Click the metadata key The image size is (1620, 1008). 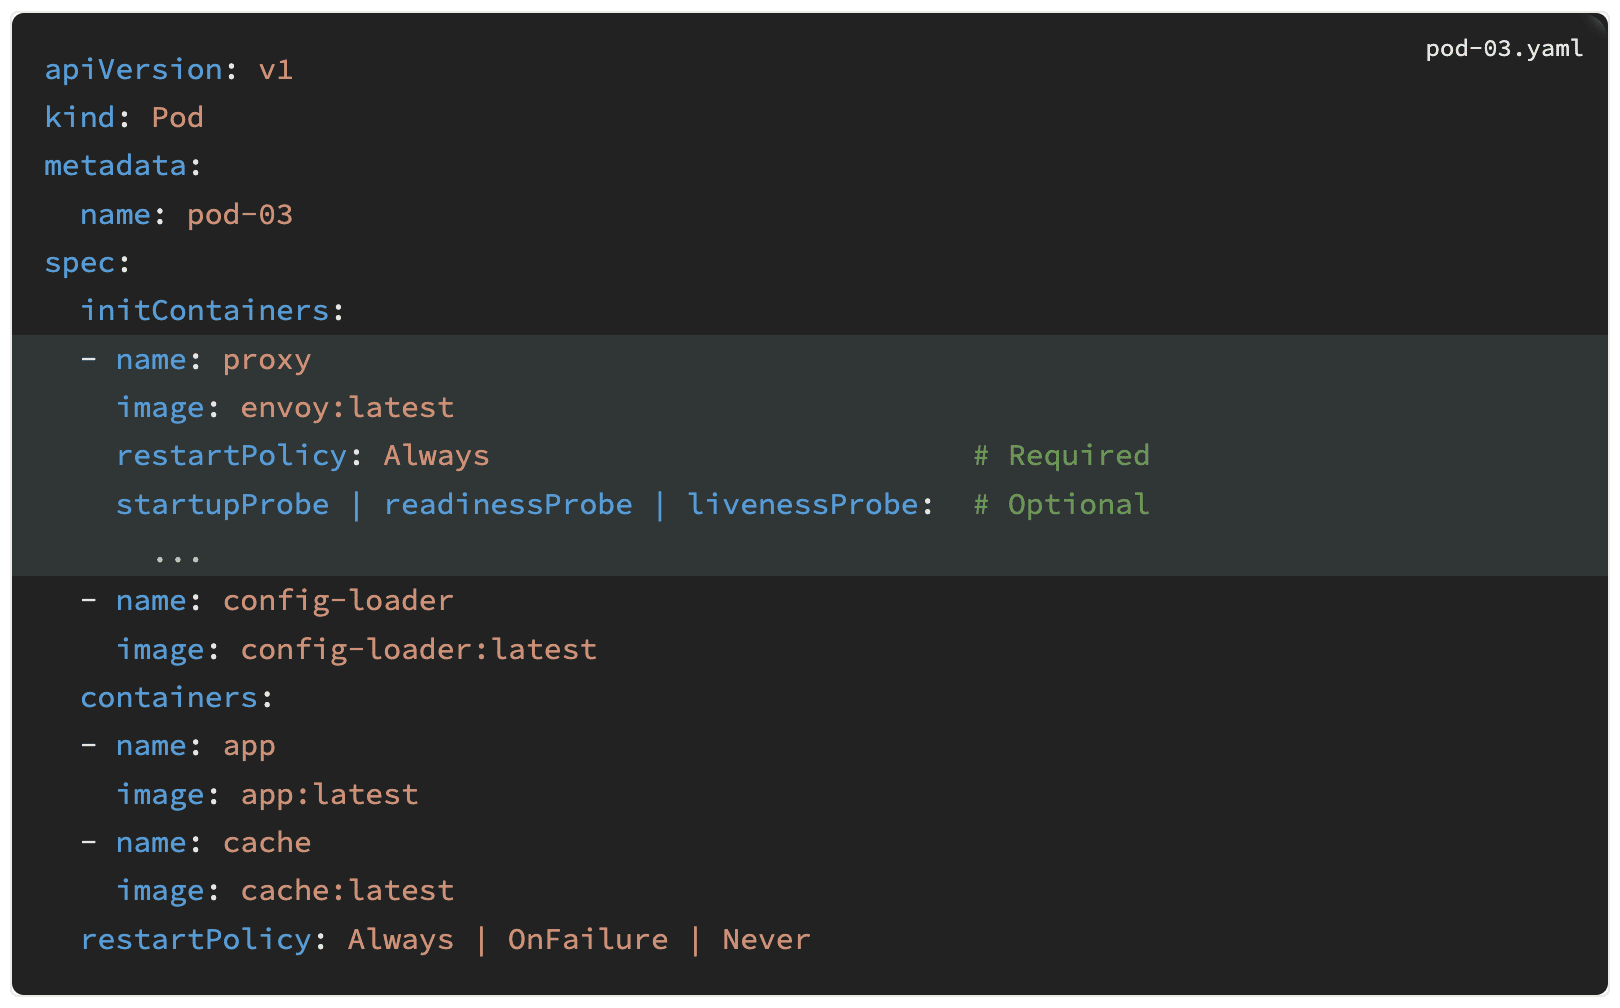click(116, 166)
